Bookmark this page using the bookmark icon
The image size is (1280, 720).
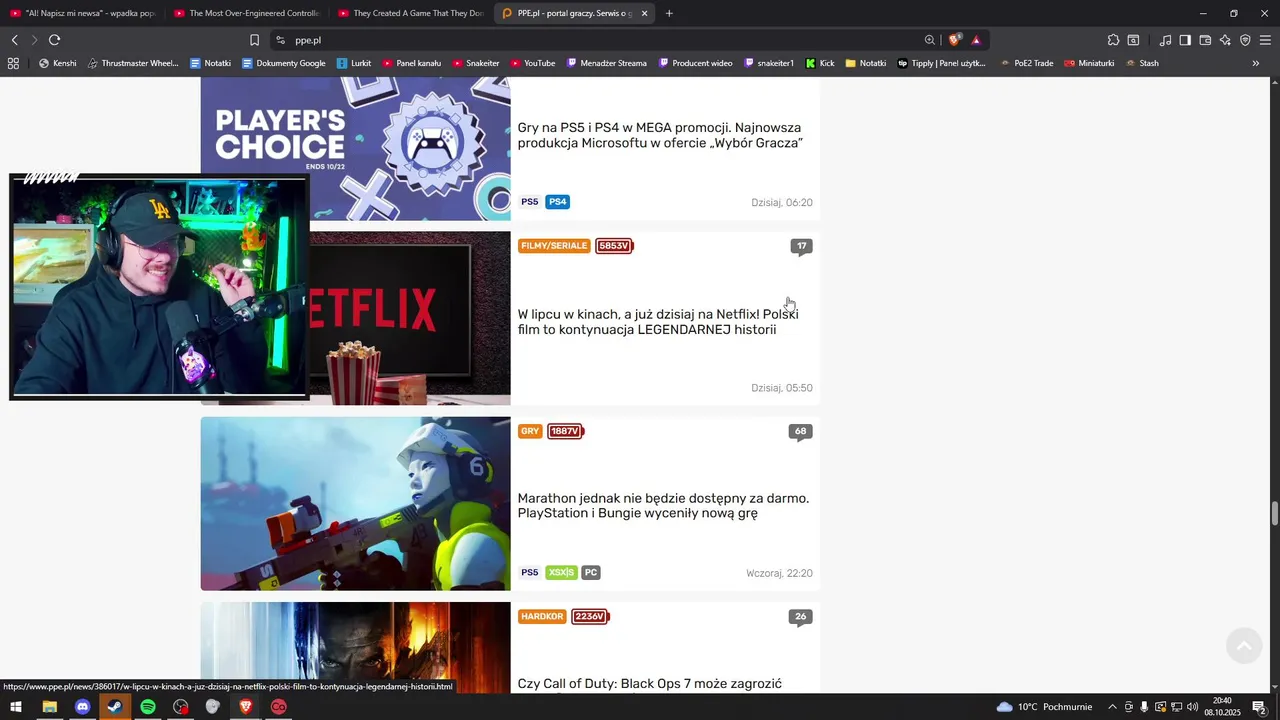click(x=254, y=40)
